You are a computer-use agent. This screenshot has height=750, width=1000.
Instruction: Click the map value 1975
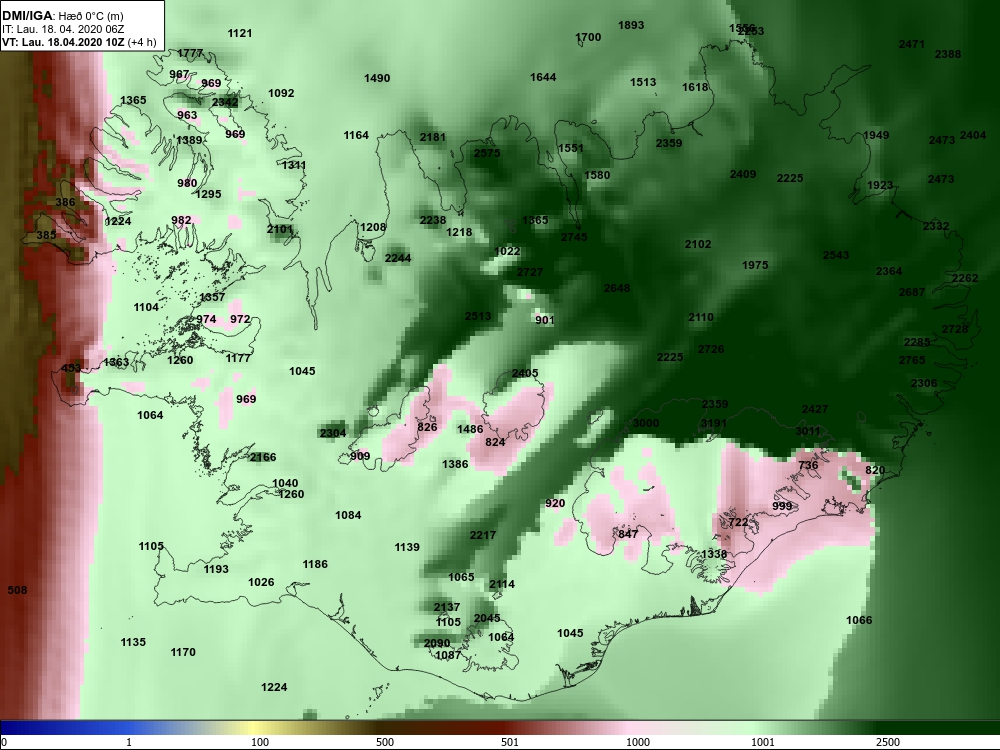[756, 265]
